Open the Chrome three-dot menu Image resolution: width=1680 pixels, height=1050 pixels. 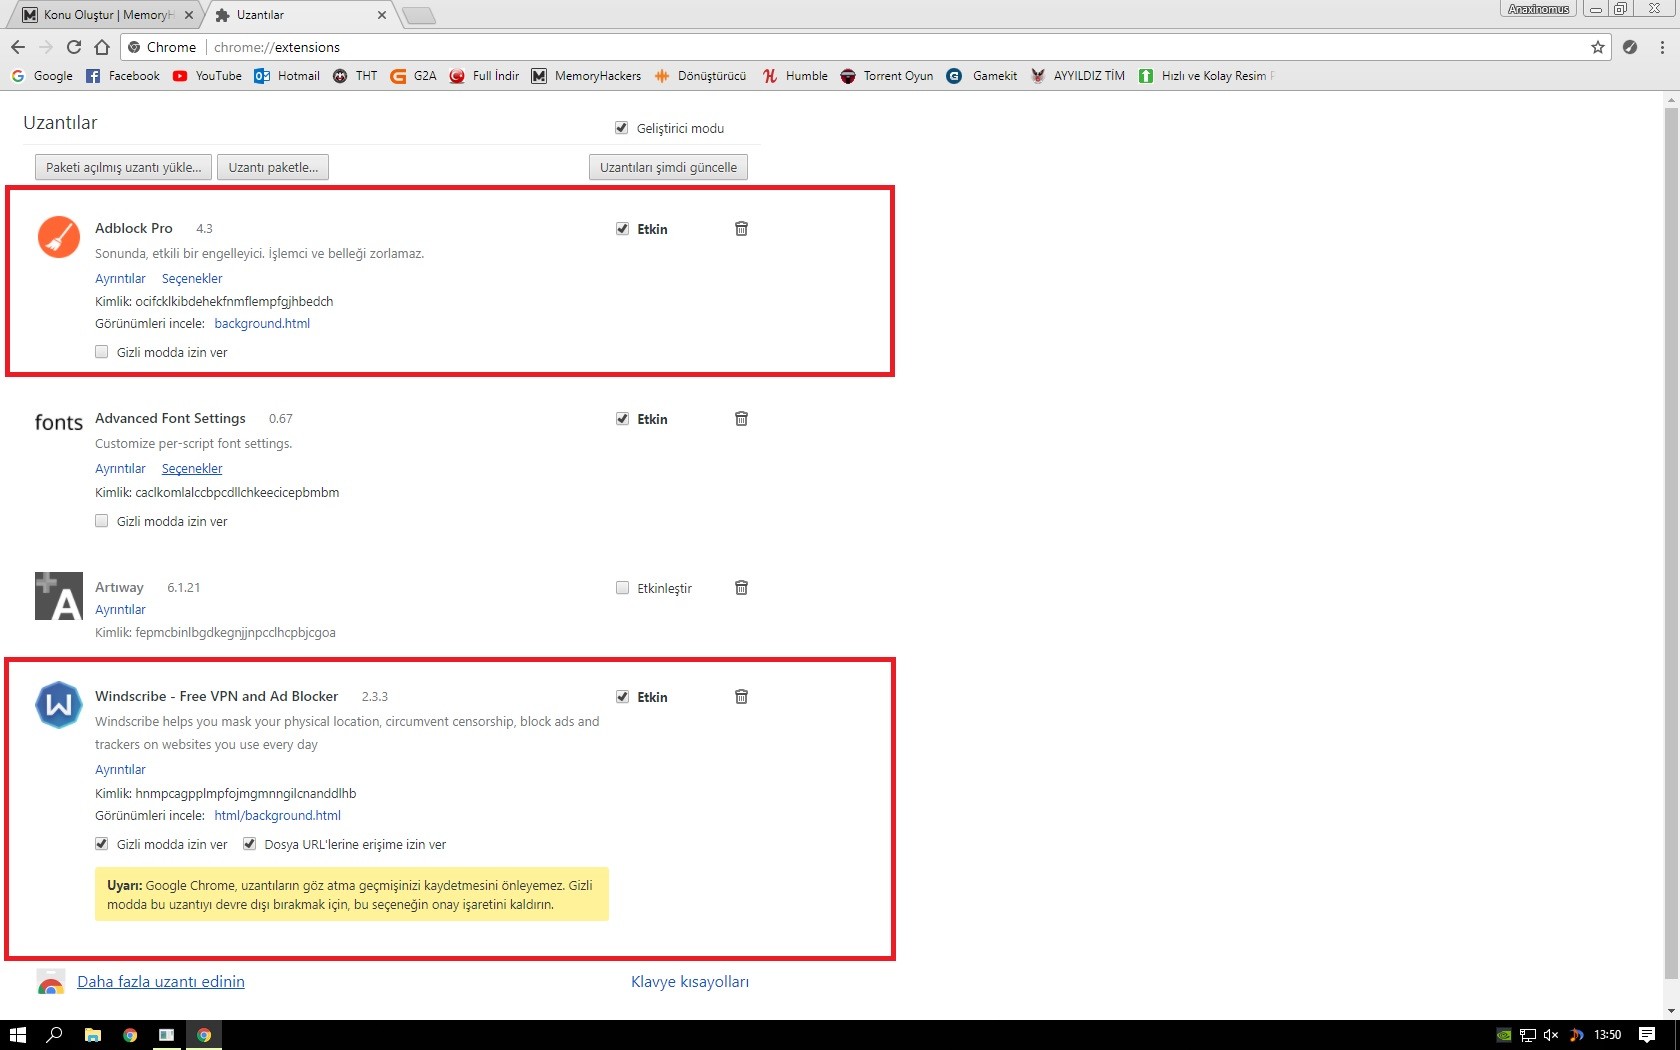(1662, 47)
